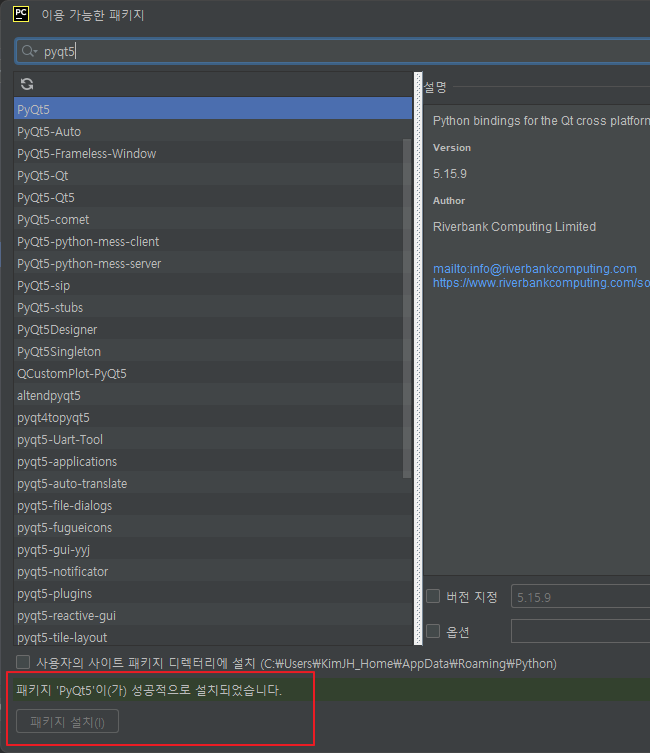Select pyqt5-tile-layout package
The height and width of the screenshot is (753, 650).
(x=213, y=637)
